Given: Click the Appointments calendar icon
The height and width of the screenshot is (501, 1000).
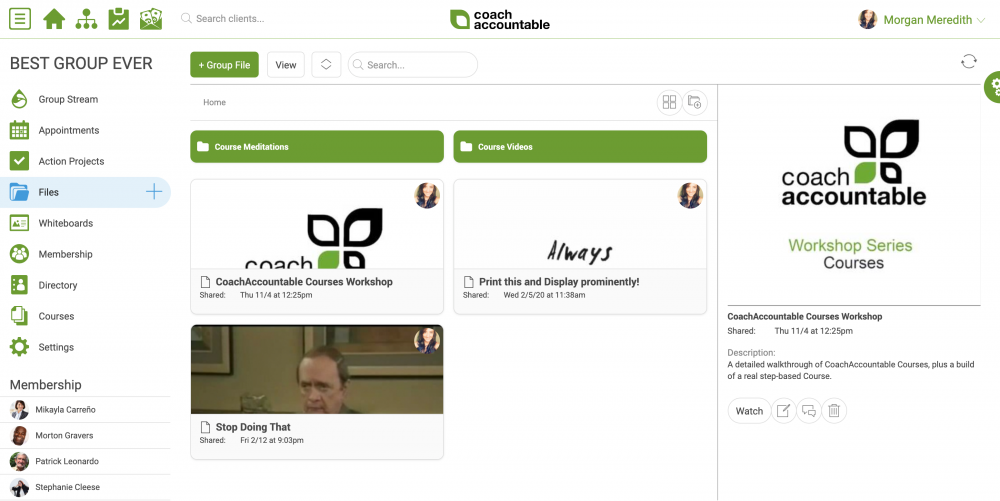Looking at the screenshot, I should click(19, 130).
